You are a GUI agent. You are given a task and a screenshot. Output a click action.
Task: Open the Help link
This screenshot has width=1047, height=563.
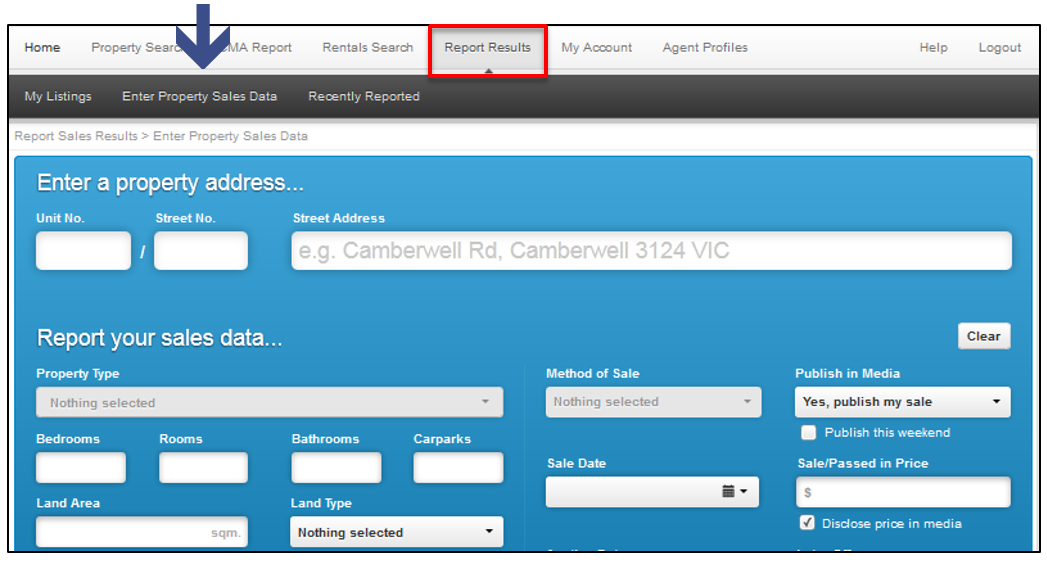[933, 48]
